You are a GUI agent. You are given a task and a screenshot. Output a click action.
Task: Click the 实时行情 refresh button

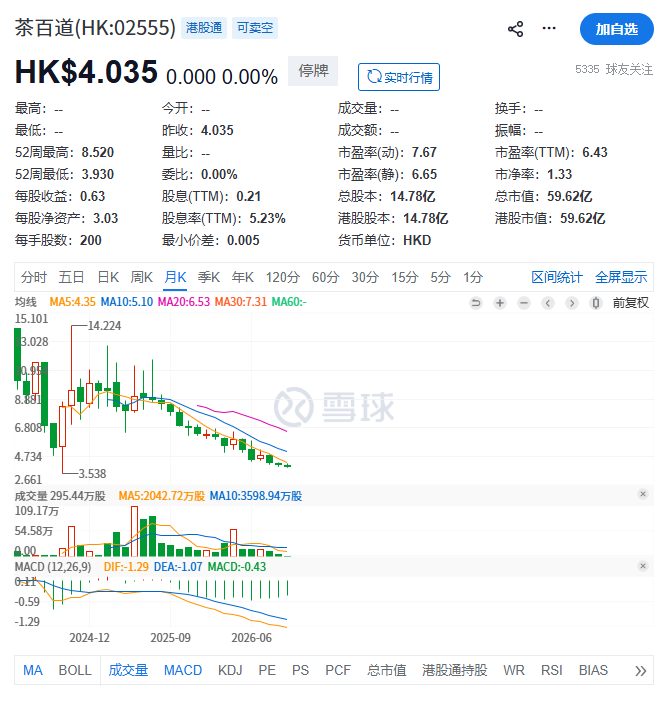click(x=399, y=77)
